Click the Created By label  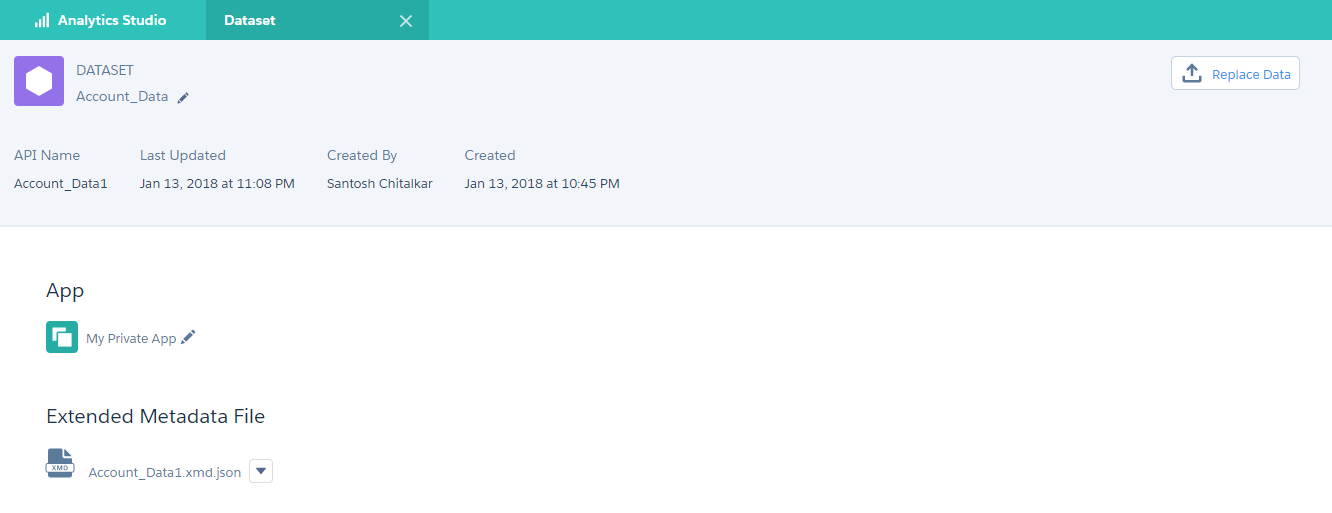coord(362,155)
